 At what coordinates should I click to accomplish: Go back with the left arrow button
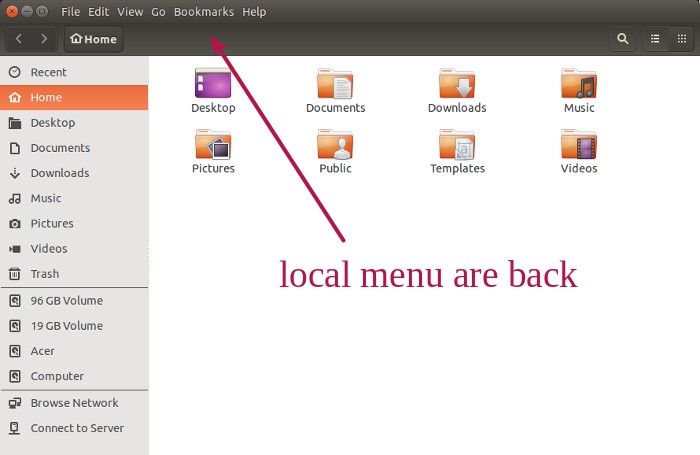(19, 39)
